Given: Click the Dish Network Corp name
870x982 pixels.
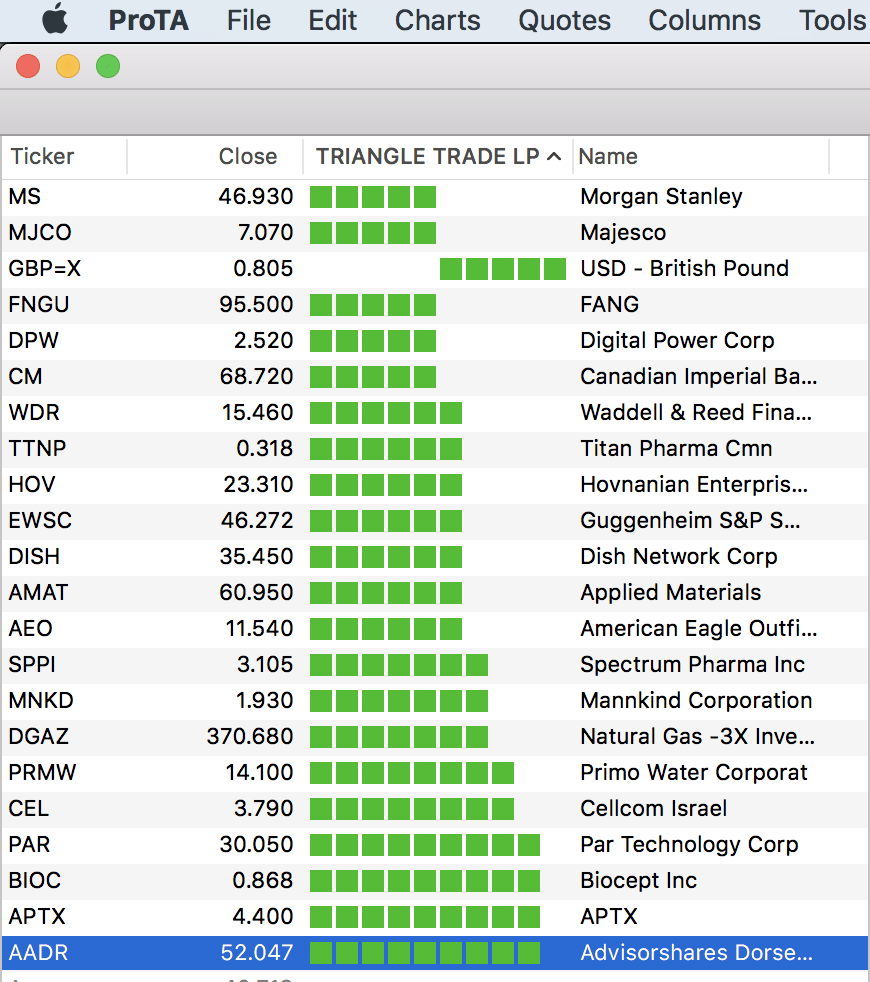Looking at the screenshot, I should 679,557.
